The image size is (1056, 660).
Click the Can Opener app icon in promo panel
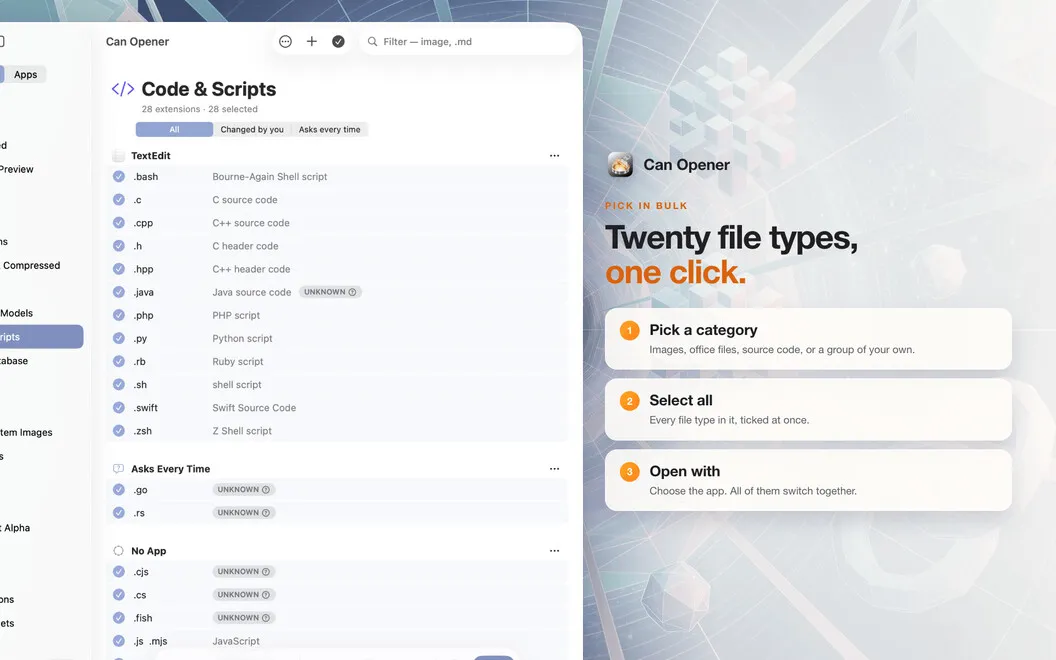[x=620, y=165]
